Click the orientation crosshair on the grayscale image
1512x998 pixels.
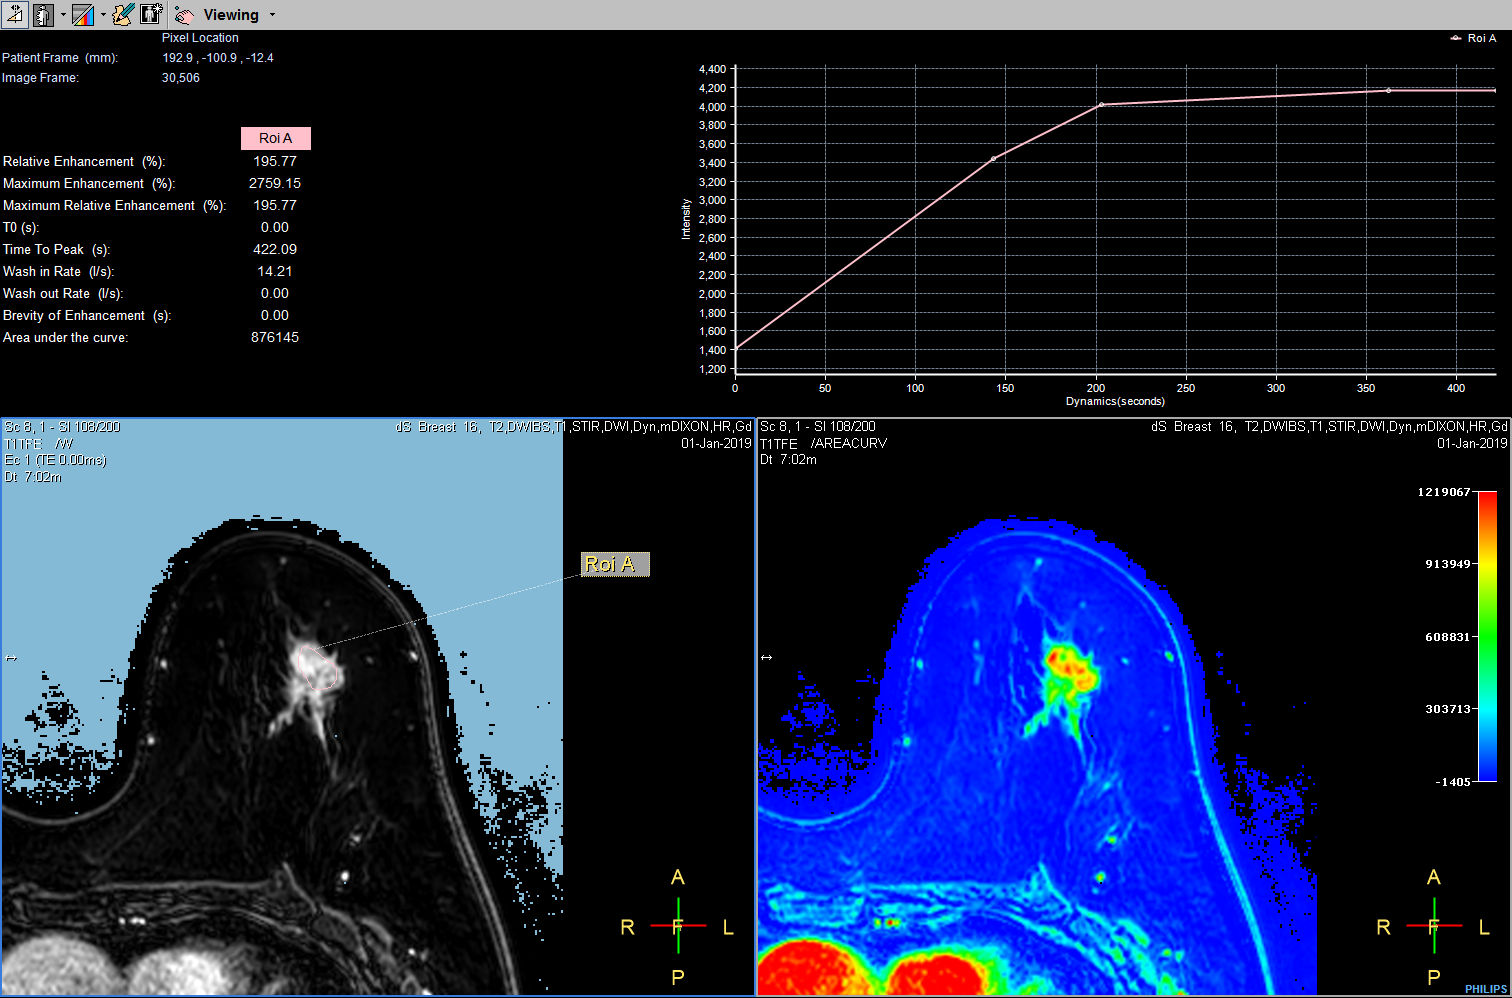coord(678,927)
